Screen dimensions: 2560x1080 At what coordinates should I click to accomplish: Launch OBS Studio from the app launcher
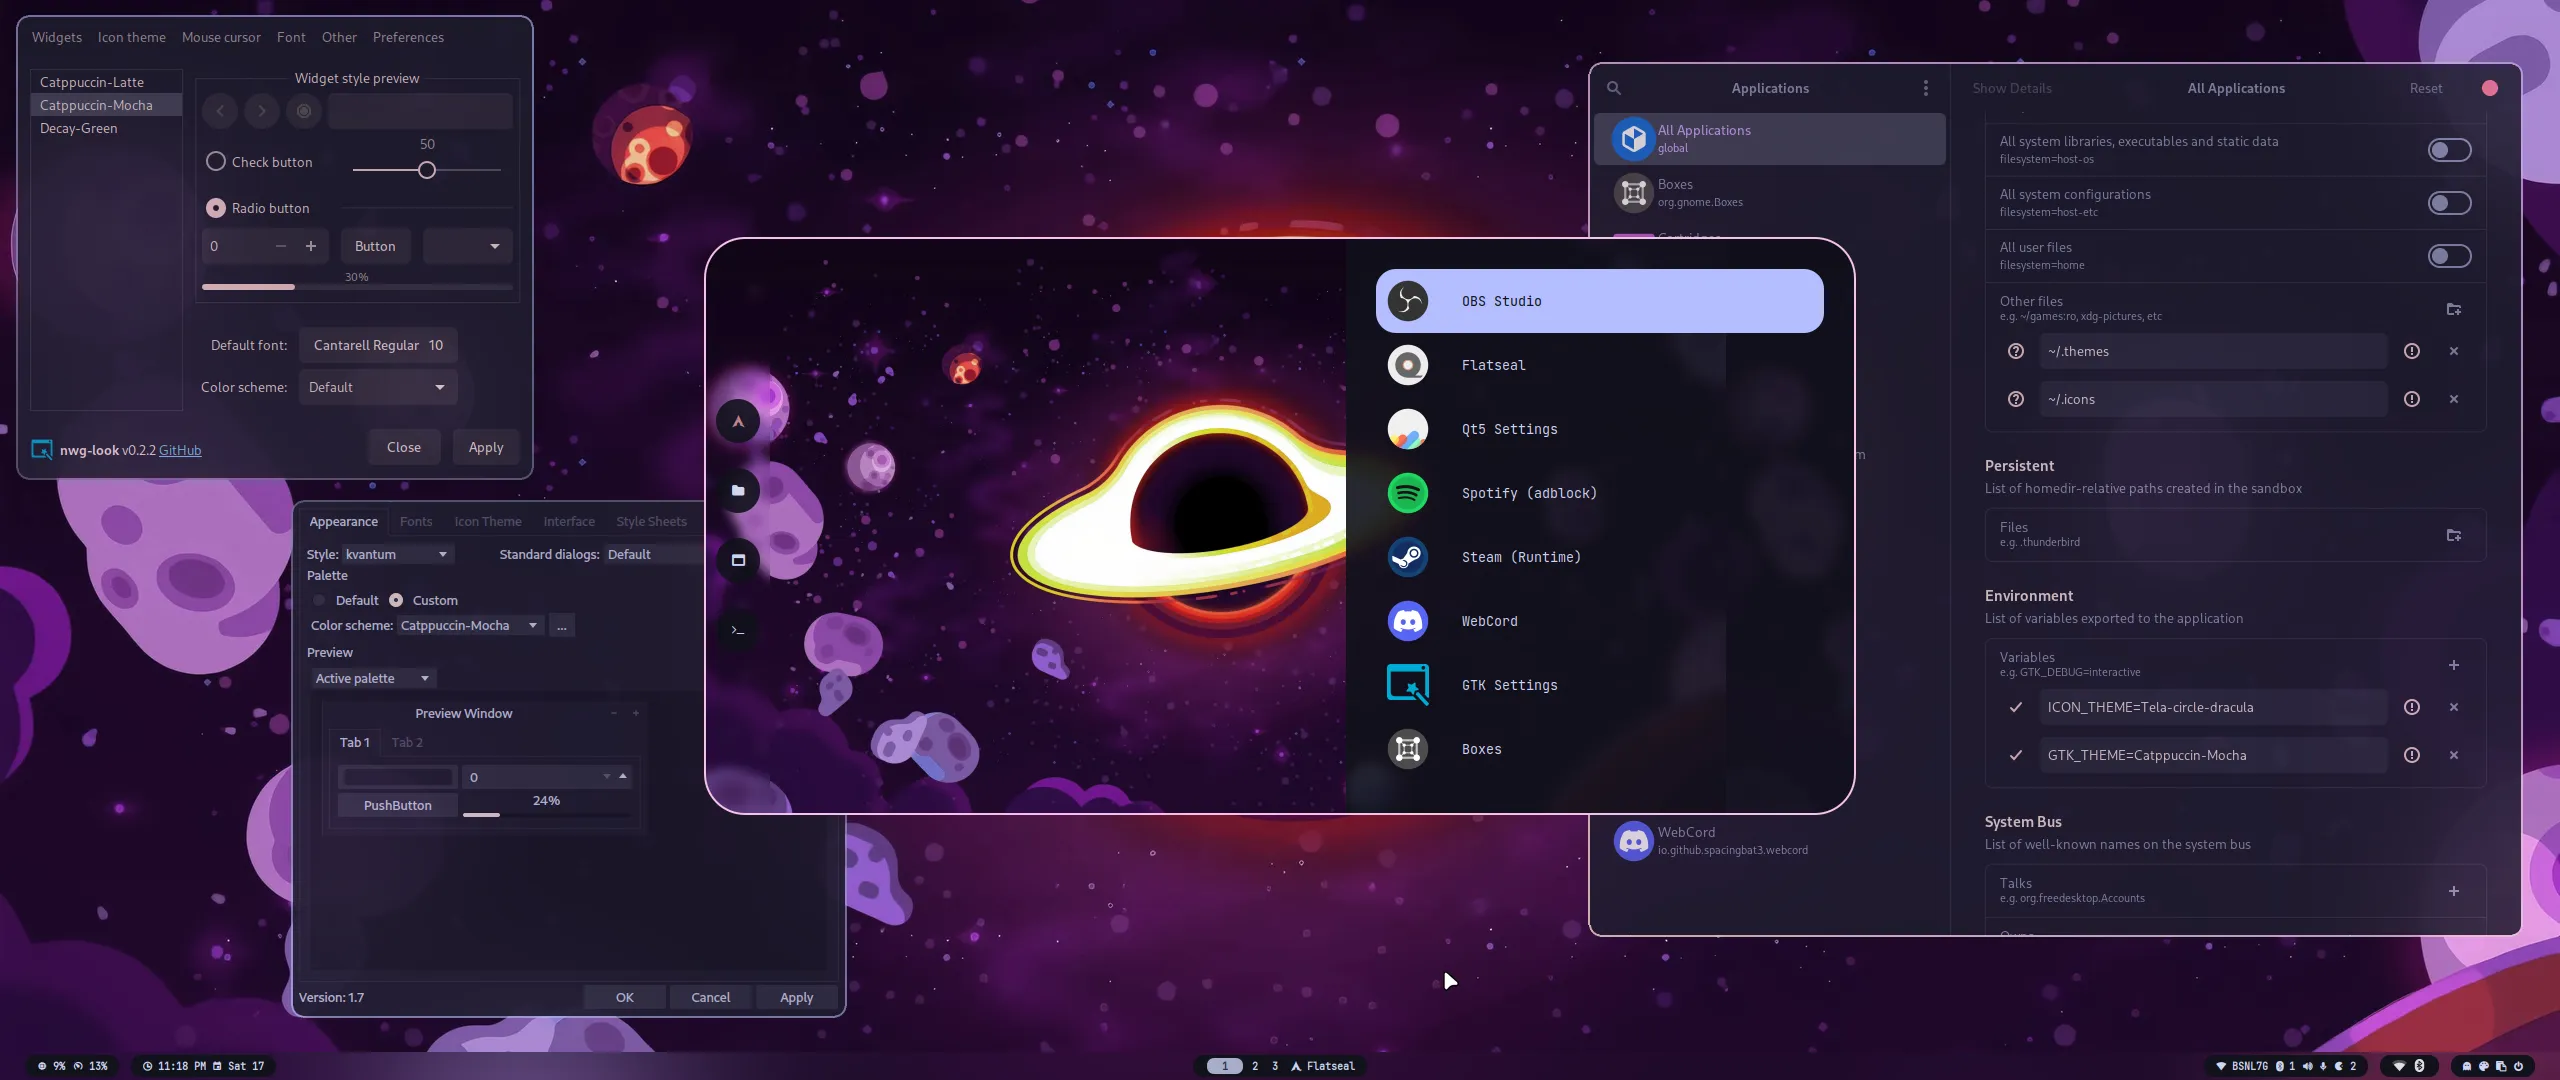(1598, 301)
